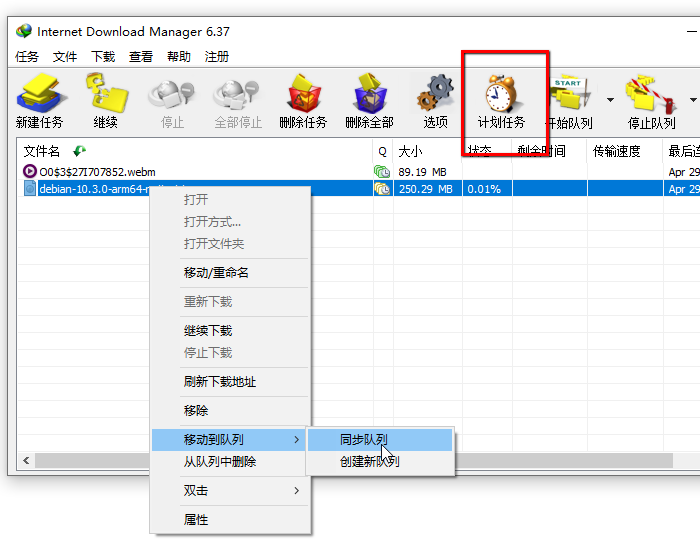
Task: Click the green sort arrow beside 文件名
Action: pos(79,151)
